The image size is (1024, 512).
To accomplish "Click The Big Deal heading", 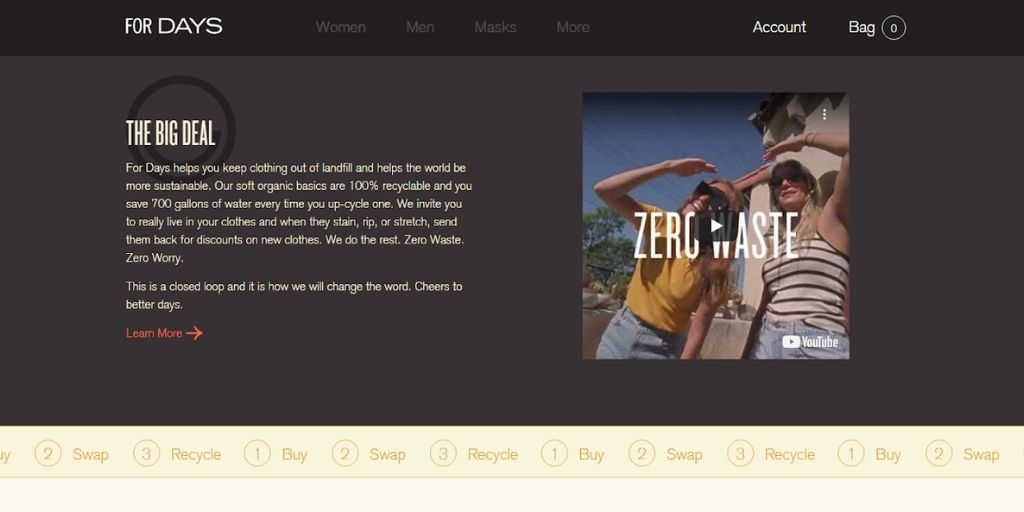I will (x=170, y=133).
